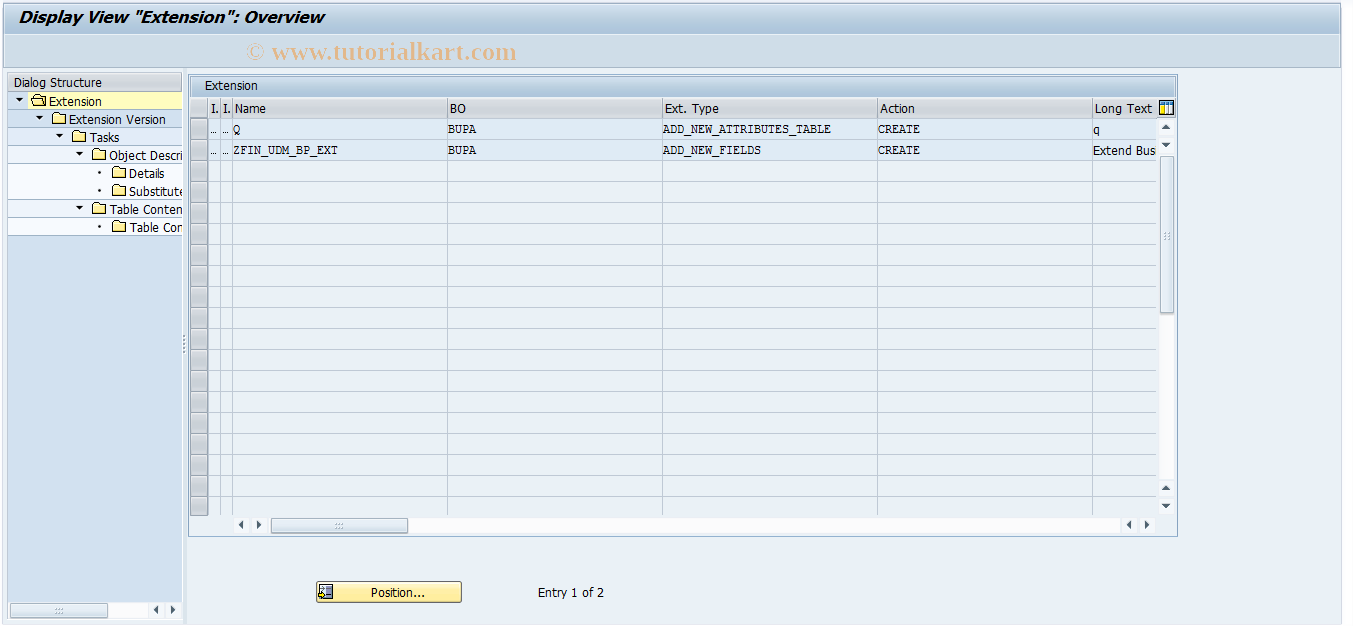Viewport: 1353px width, 626px height.
Task: Select the Q name cell
Action: point(340,129)
